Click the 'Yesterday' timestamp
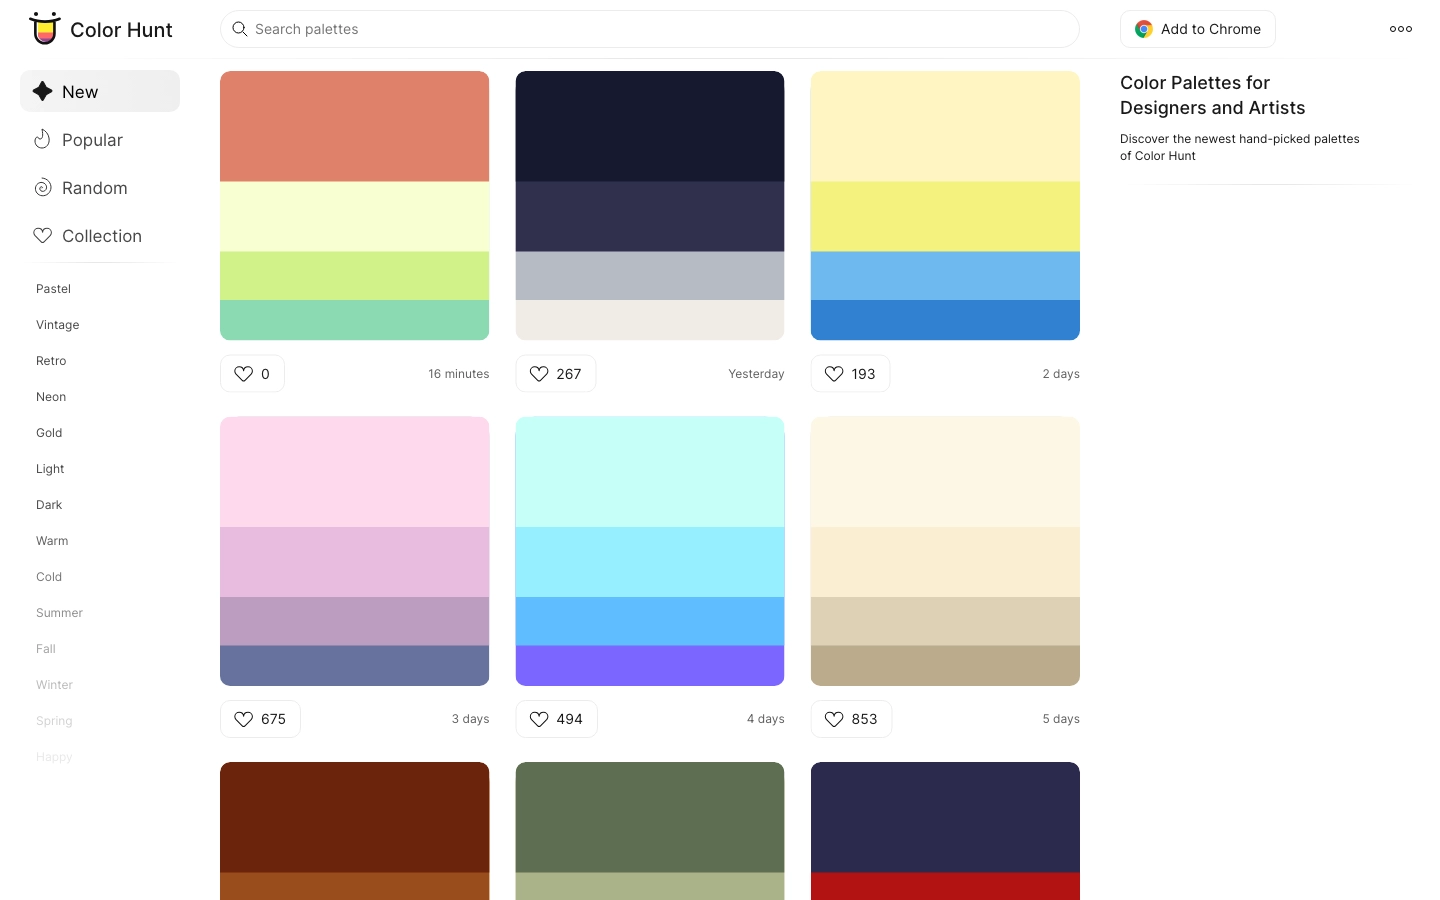 pyautogui.click(x=756, y=374)
